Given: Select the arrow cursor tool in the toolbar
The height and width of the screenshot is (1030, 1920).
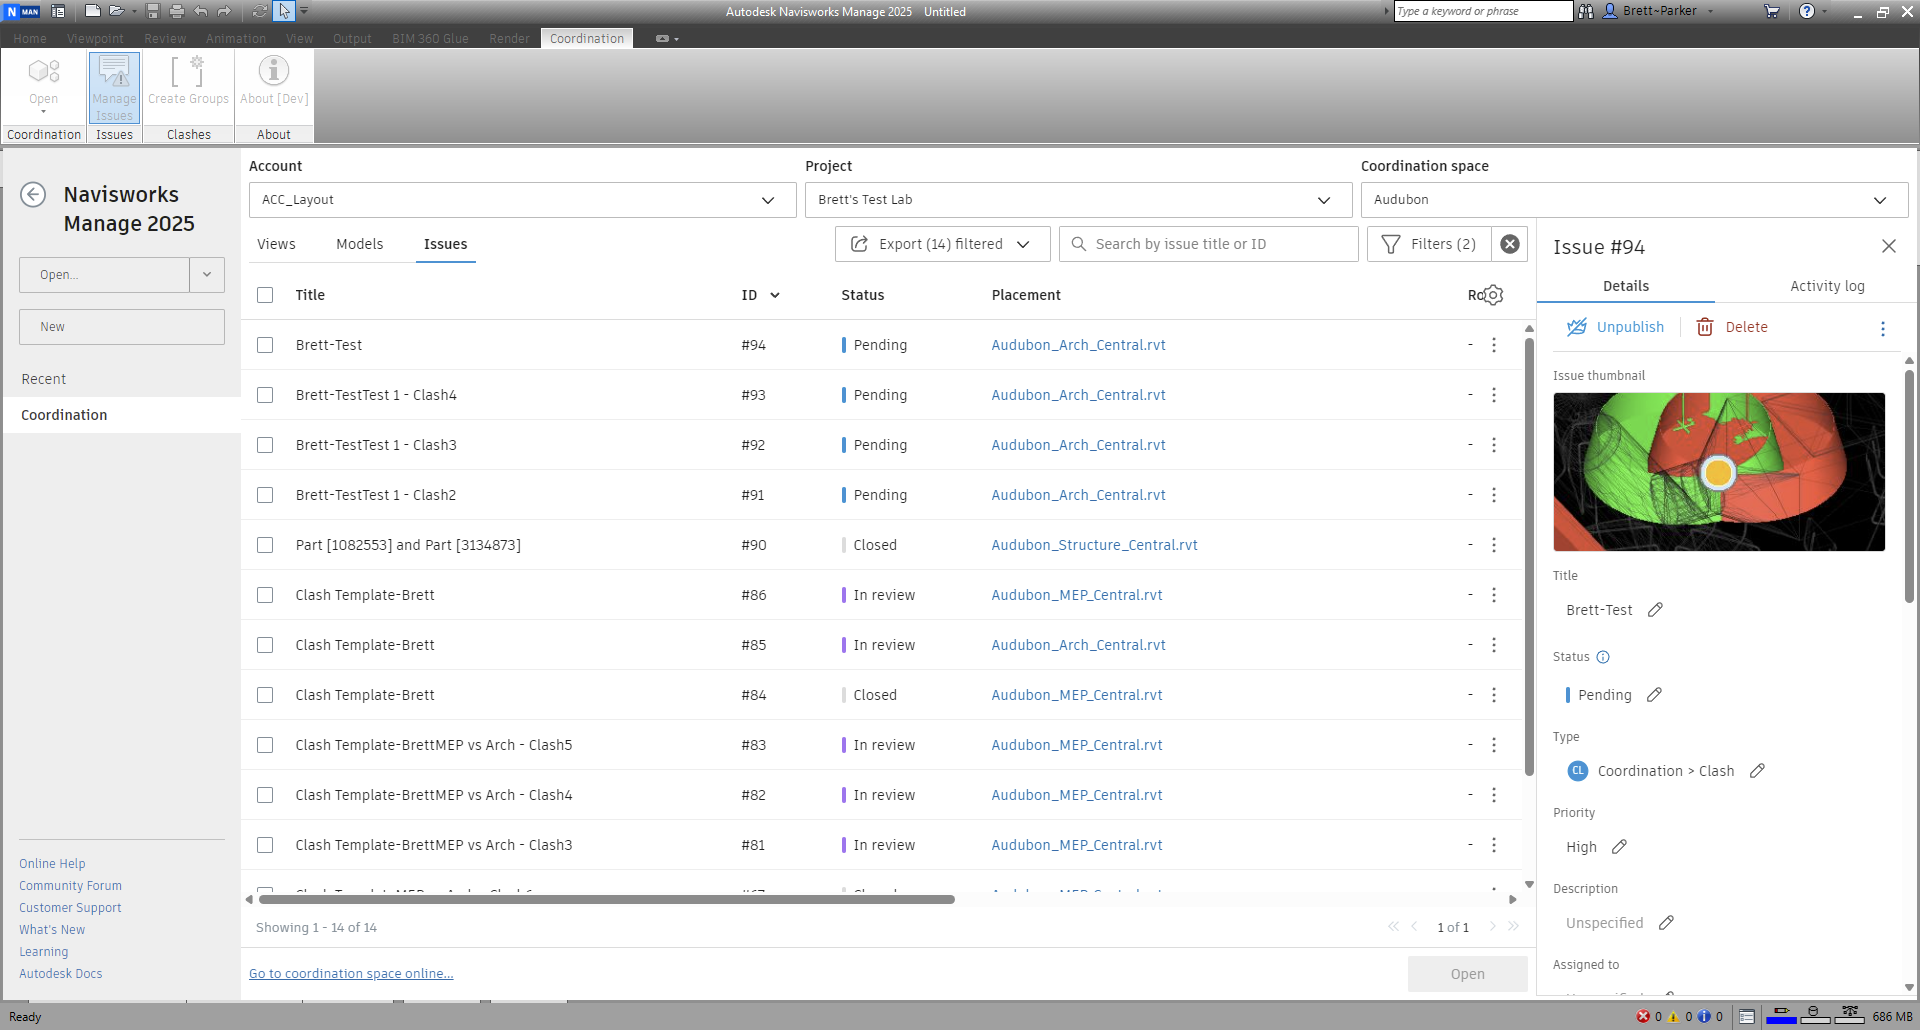Looking at the screenshot, I should (283, 11).
